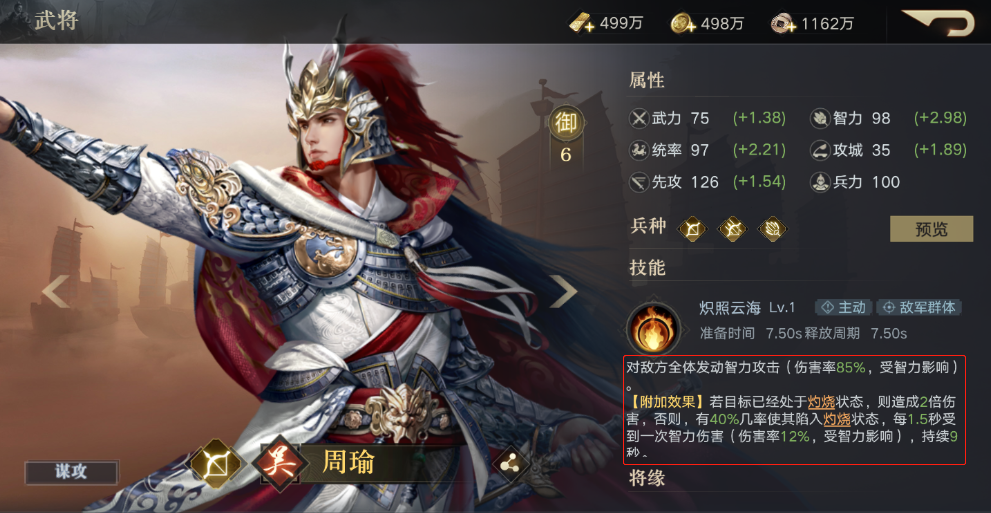Tap the red 吴 faction badge
Screen dimensions: 991x513
279,464
